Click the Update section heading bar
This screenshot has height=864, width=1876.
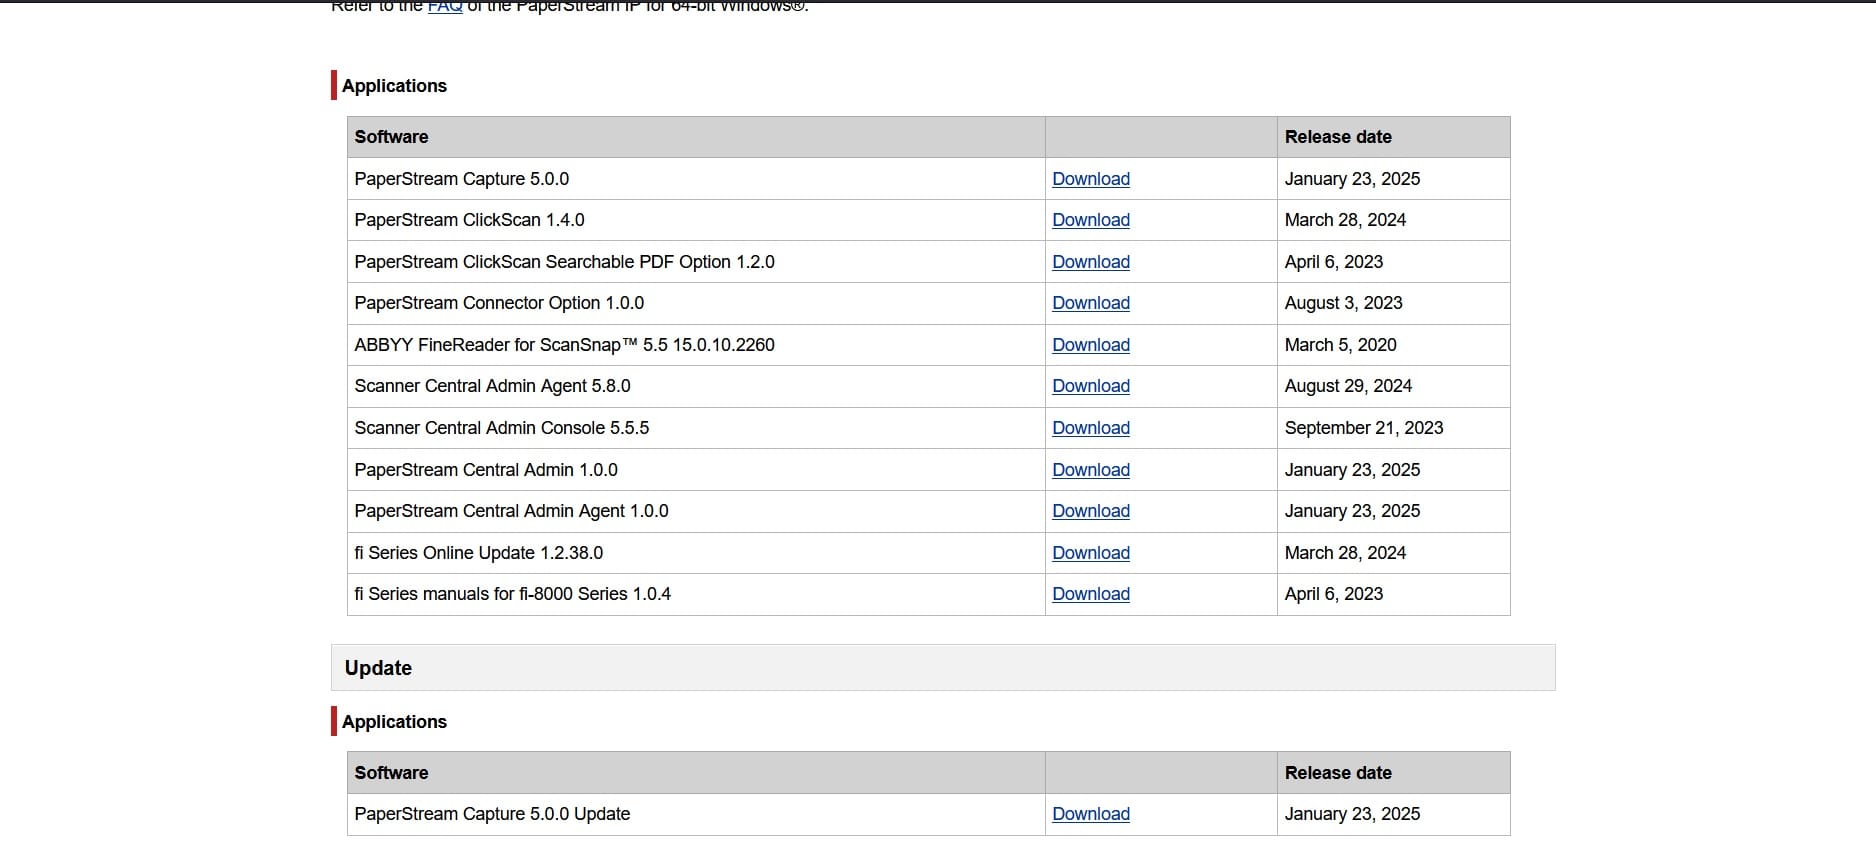942,668
